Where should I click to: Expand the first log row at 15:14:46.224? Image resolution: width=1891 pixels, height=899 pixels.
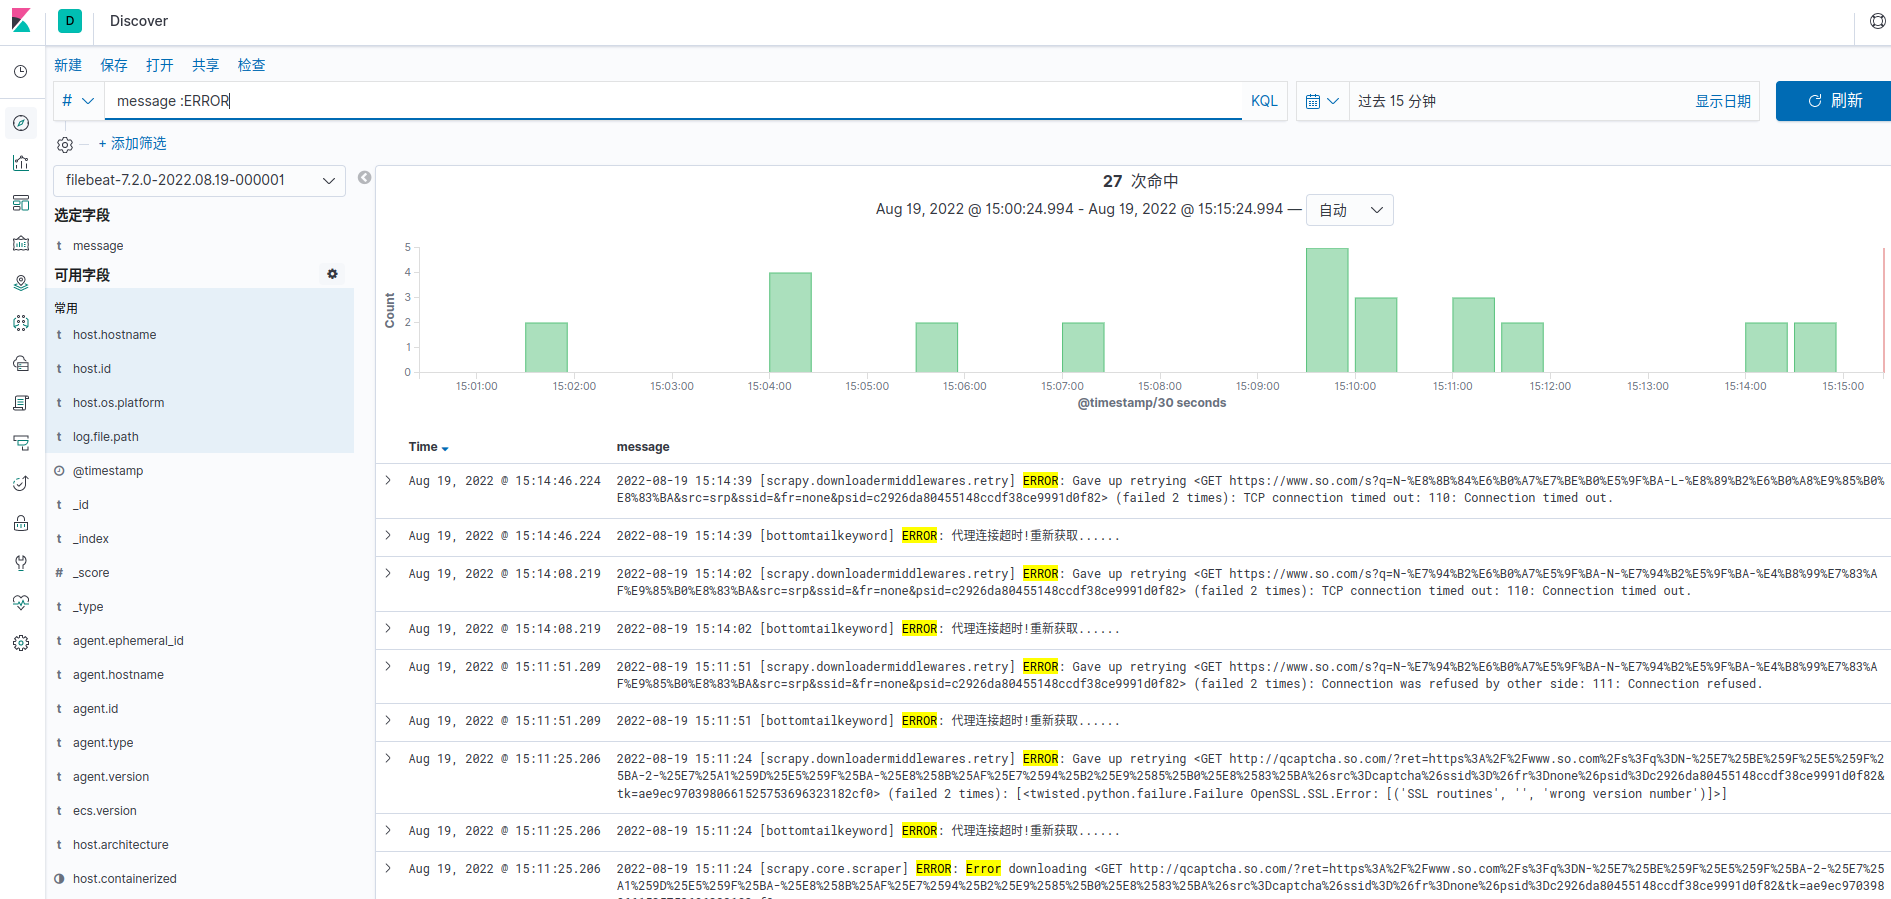[388, 481]
